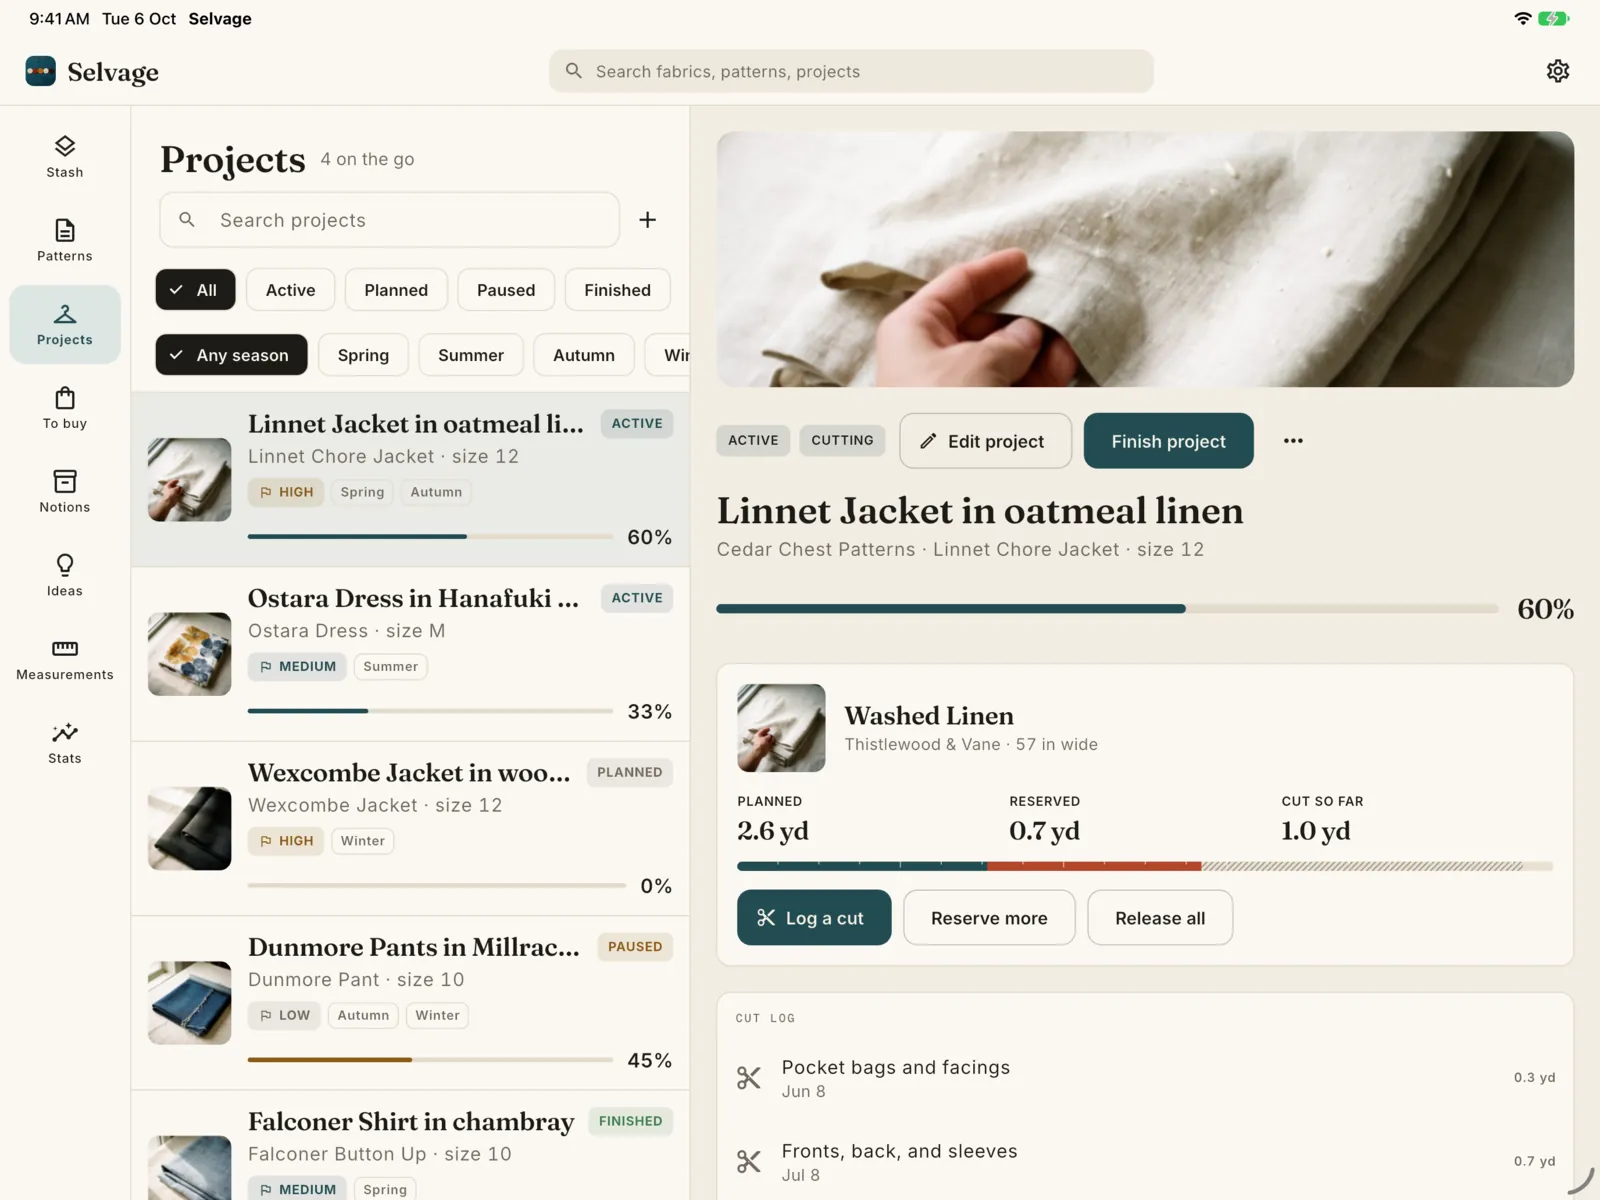Click the Fronts, back, and sleeves cut entry
The height and width of the screenshot is (1200, 1600).
coord(1145,1162)
